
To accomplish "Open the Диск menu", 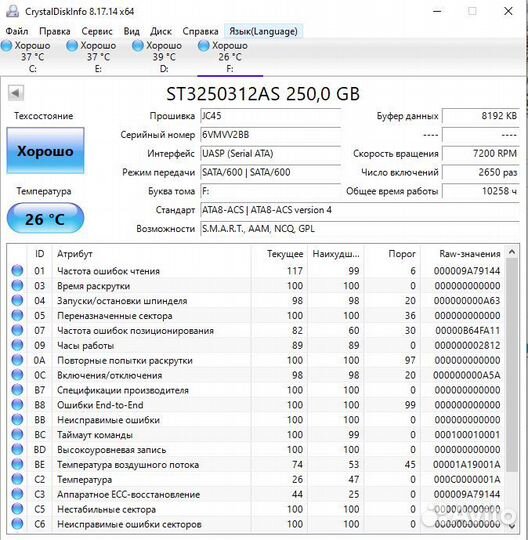I will click(161, 31).
